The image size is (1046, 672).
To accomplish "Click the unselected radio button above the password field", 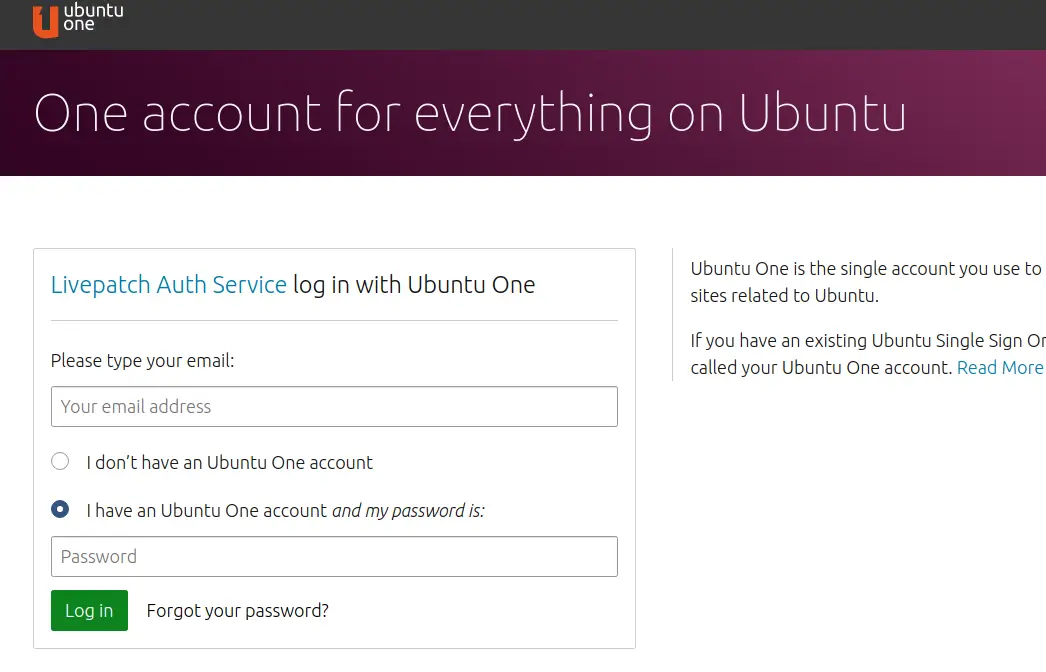I will (x=60, y=461).
